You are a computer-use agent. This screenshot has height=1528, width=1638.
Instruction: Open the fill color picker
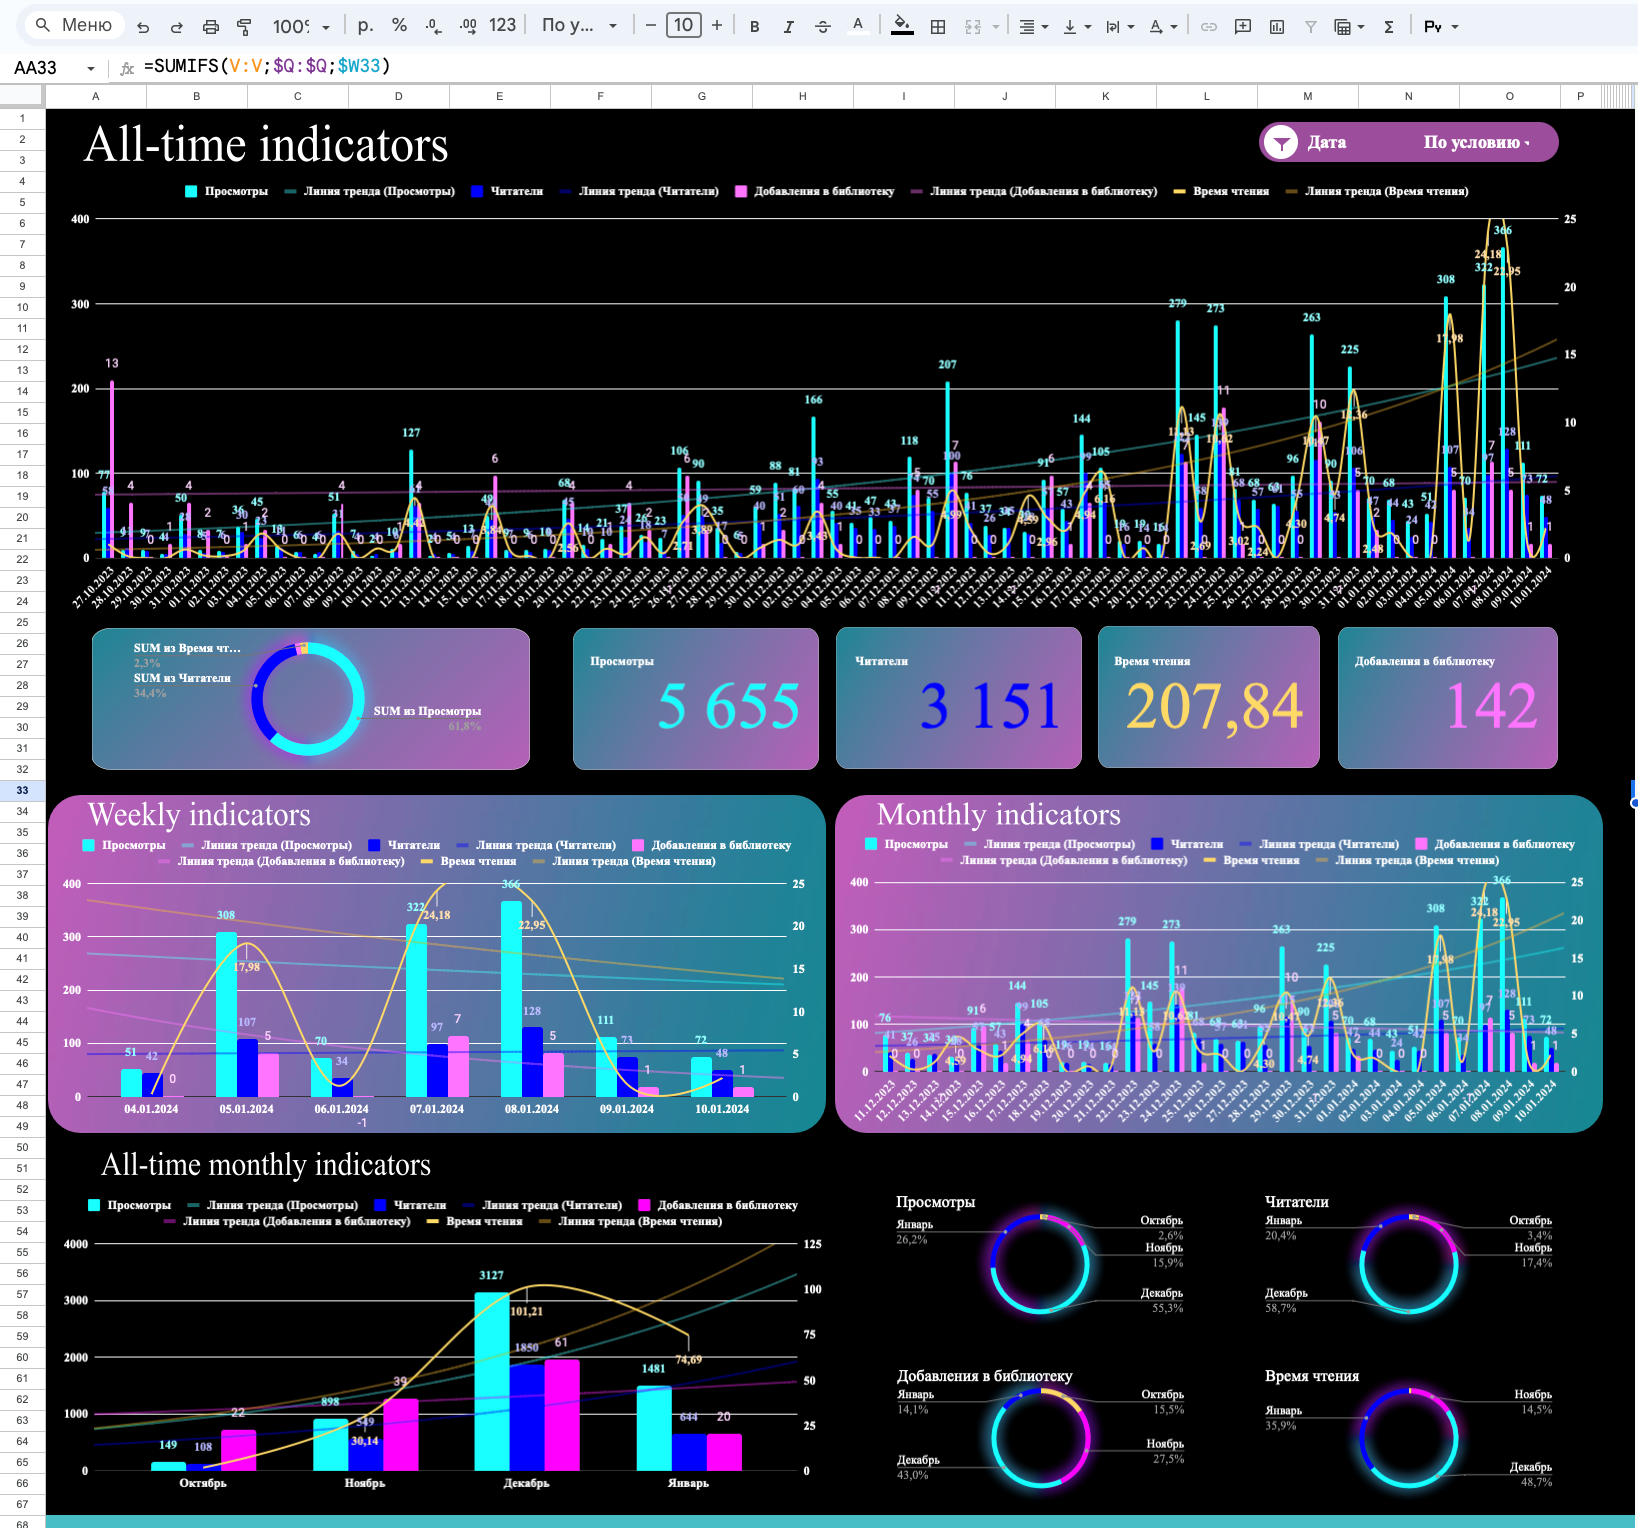[902, 26]
